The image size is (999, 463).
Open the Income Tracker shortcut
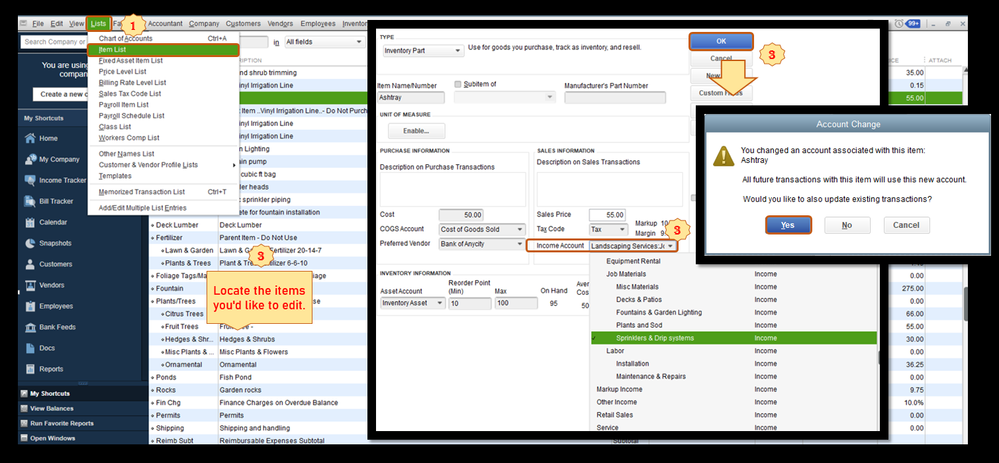(x=62, y=180)
